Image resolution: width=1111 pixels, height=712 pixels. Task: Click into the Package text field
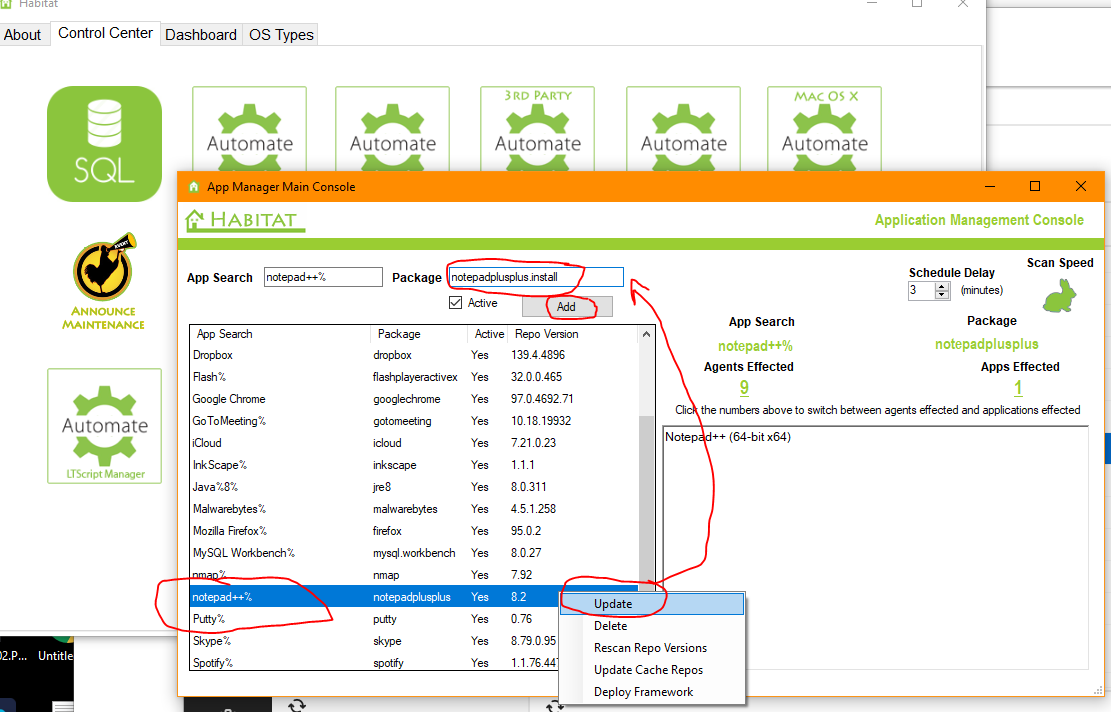pos(535,277)
